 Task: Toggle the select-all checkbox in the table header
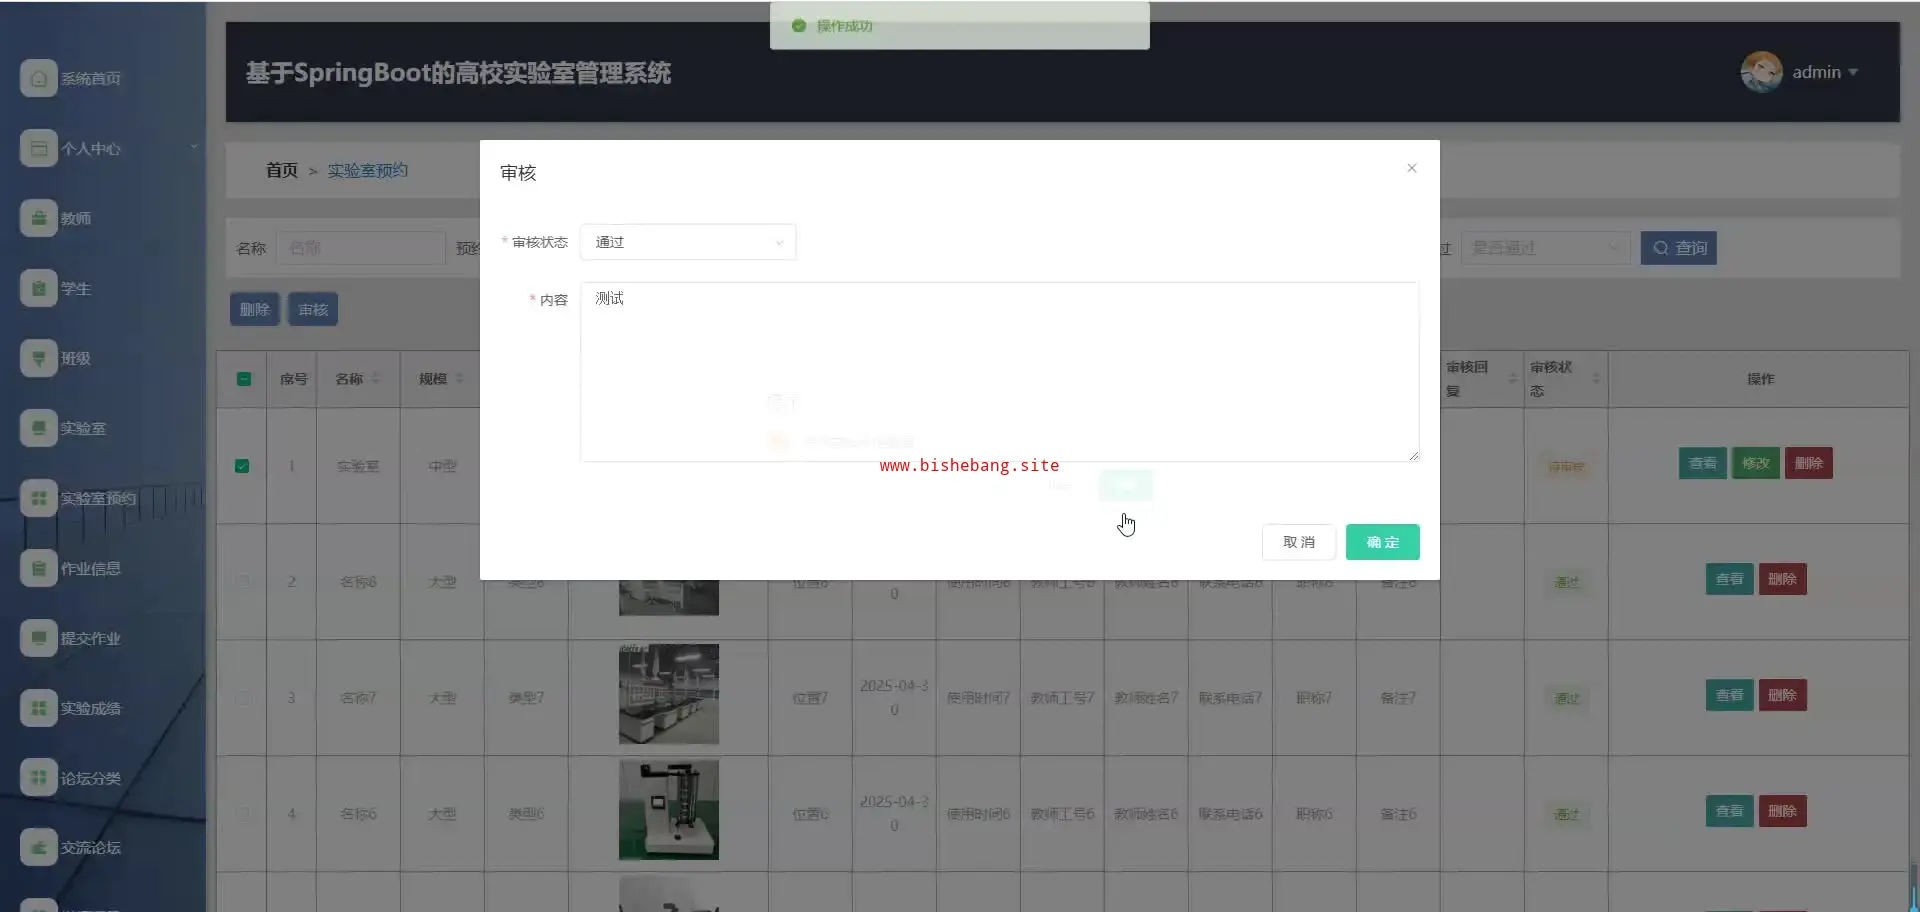pyautogui.click(x=243, y=379)
